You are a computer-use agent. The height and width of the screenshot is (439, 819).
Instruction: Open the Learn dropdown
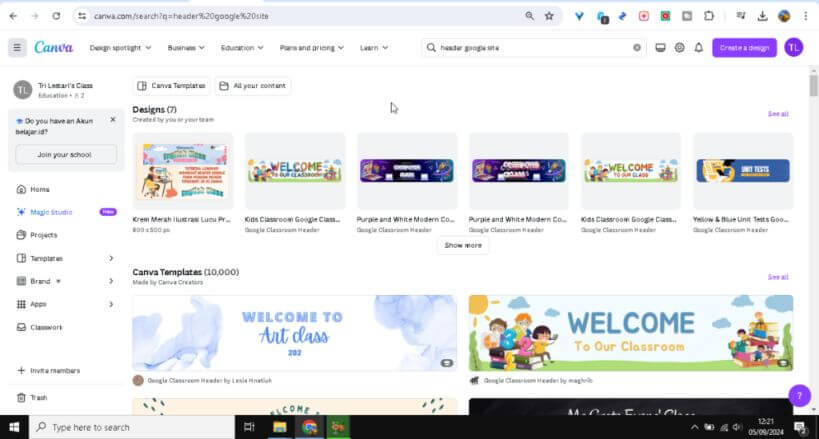pyautogui.click(x=374, y=48)
